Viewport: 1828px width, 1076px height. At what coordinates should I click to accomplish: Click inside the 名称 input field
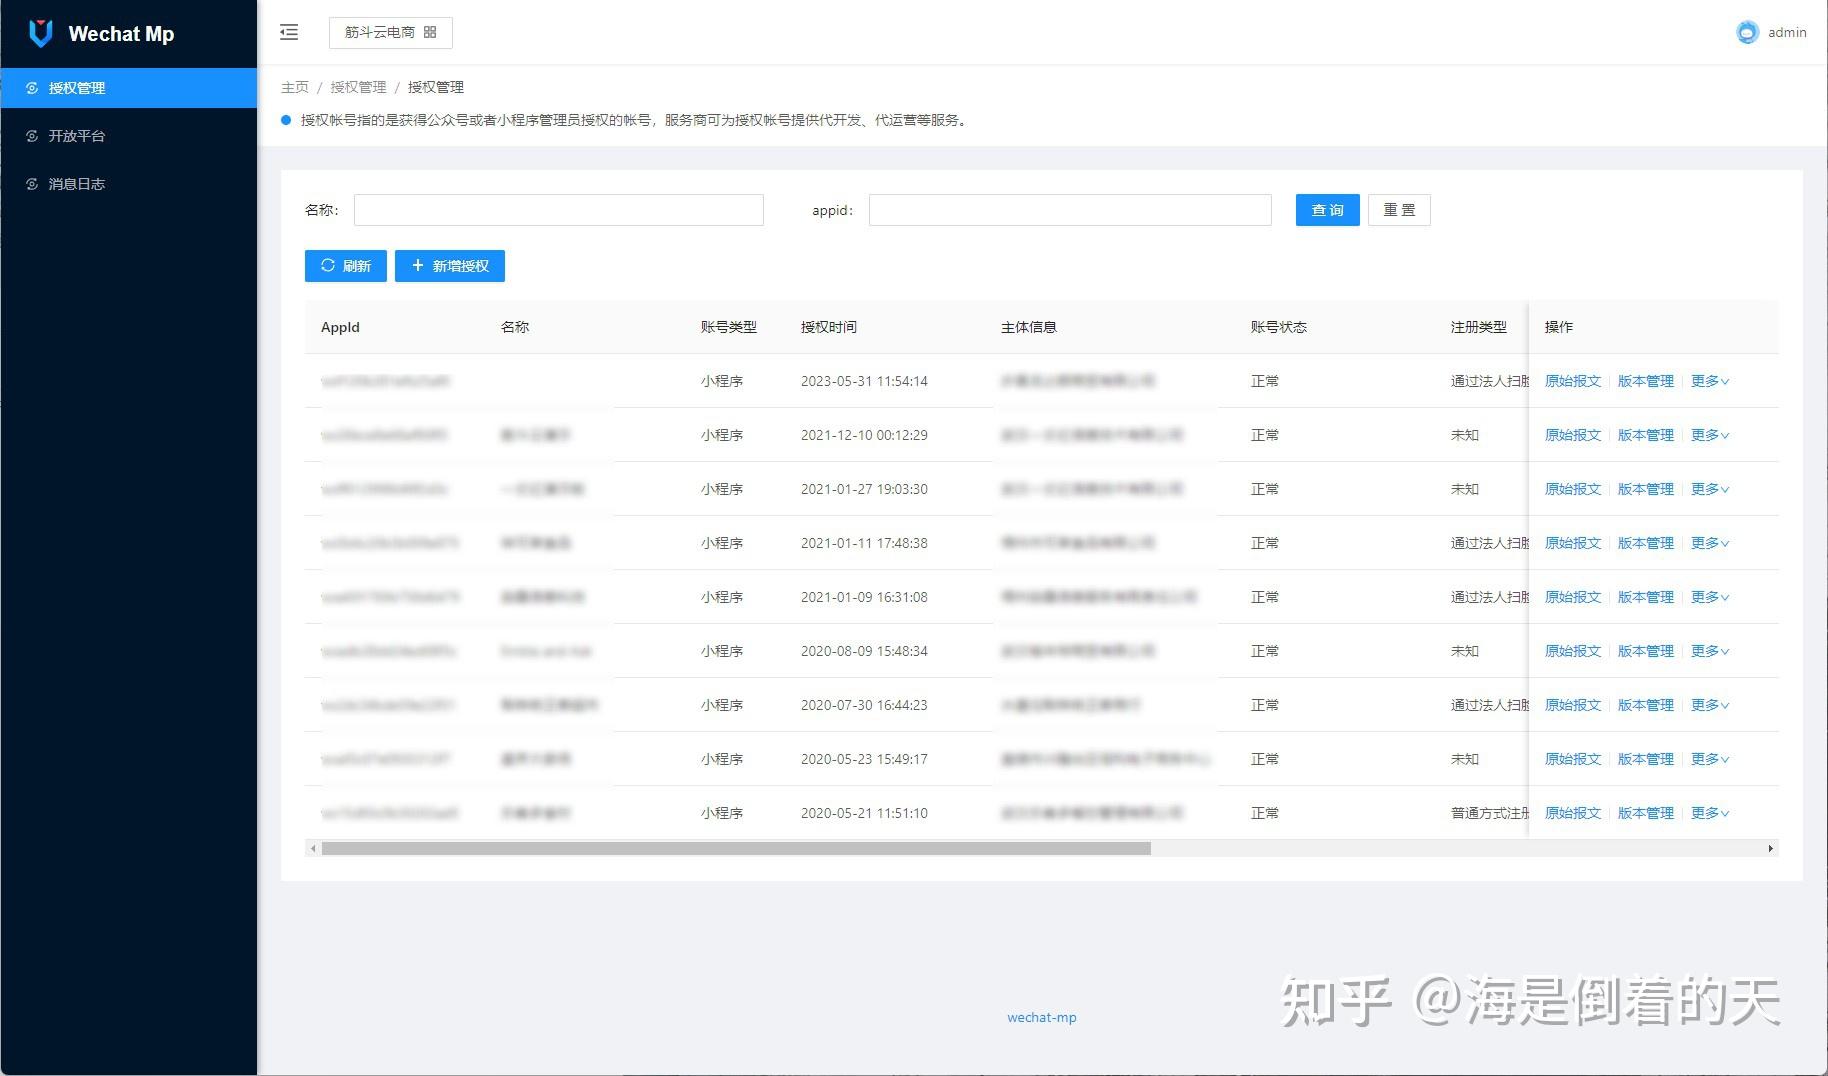point(558,210)
